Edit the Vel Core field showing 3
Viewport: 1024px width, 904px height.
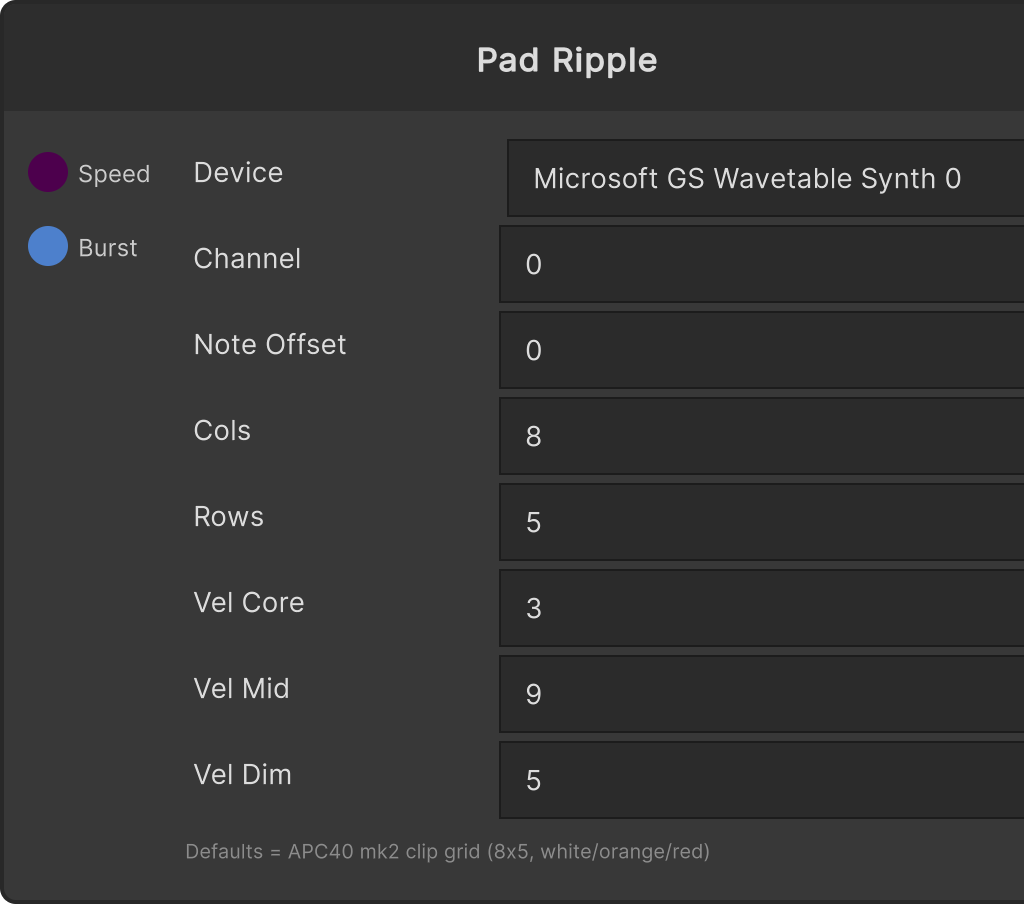[x=761, y=608]
